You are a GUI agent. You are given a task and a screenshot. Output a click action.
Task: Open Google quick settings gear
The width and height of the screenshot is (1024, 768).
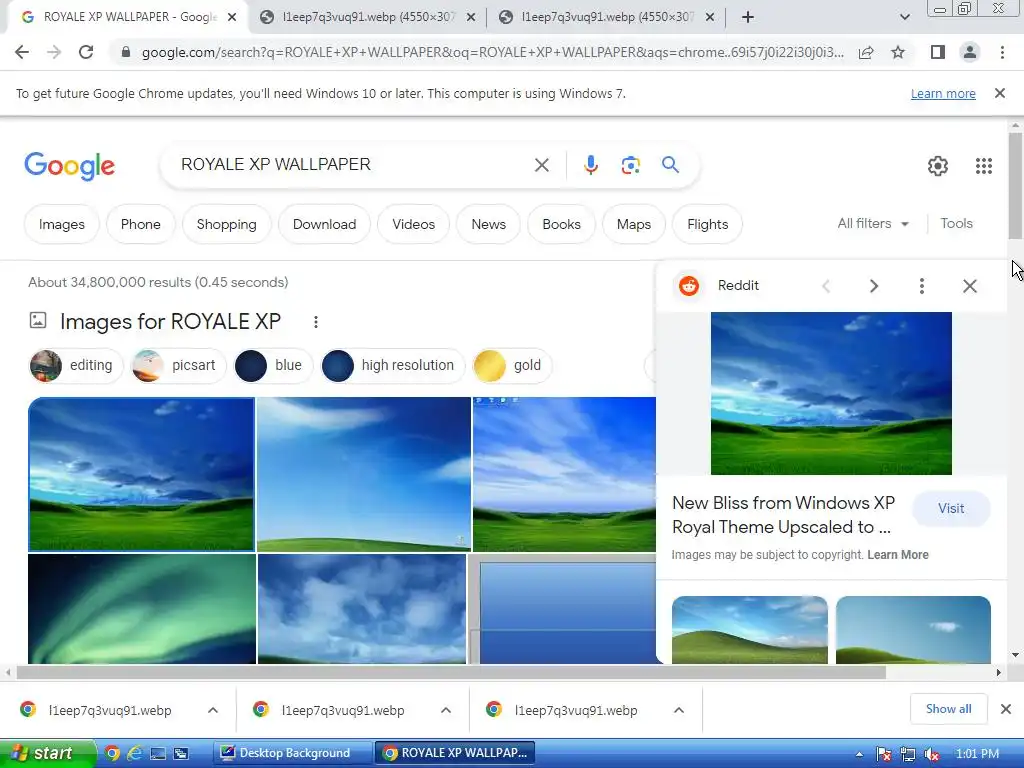938,166
